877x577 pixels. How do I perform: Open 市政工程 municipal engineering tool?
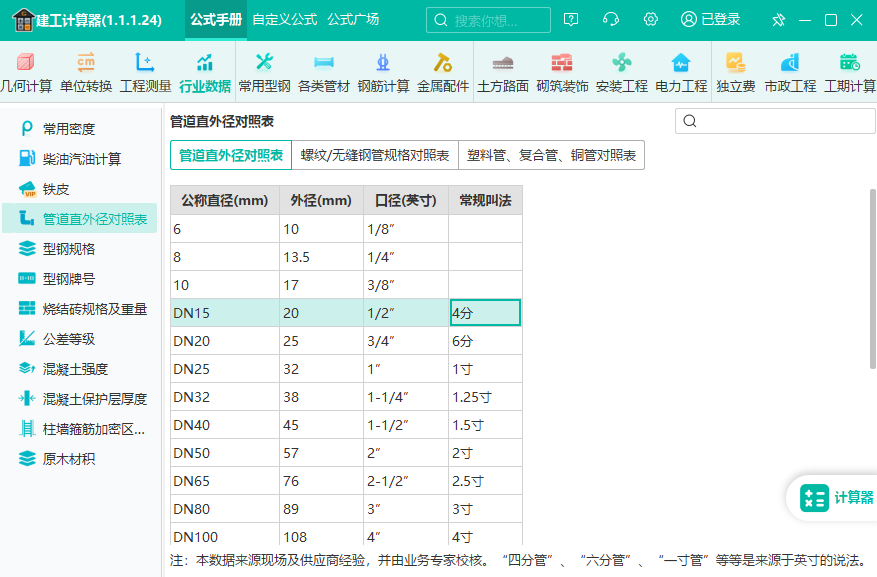click(790, 73)
